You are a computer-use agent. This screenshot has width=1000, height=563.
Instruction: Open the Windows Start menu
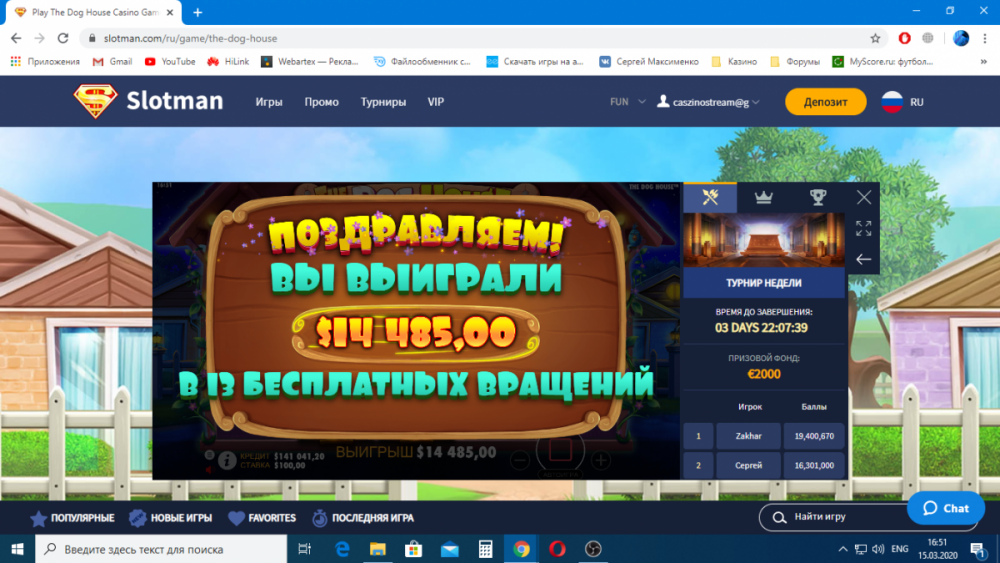17,549
